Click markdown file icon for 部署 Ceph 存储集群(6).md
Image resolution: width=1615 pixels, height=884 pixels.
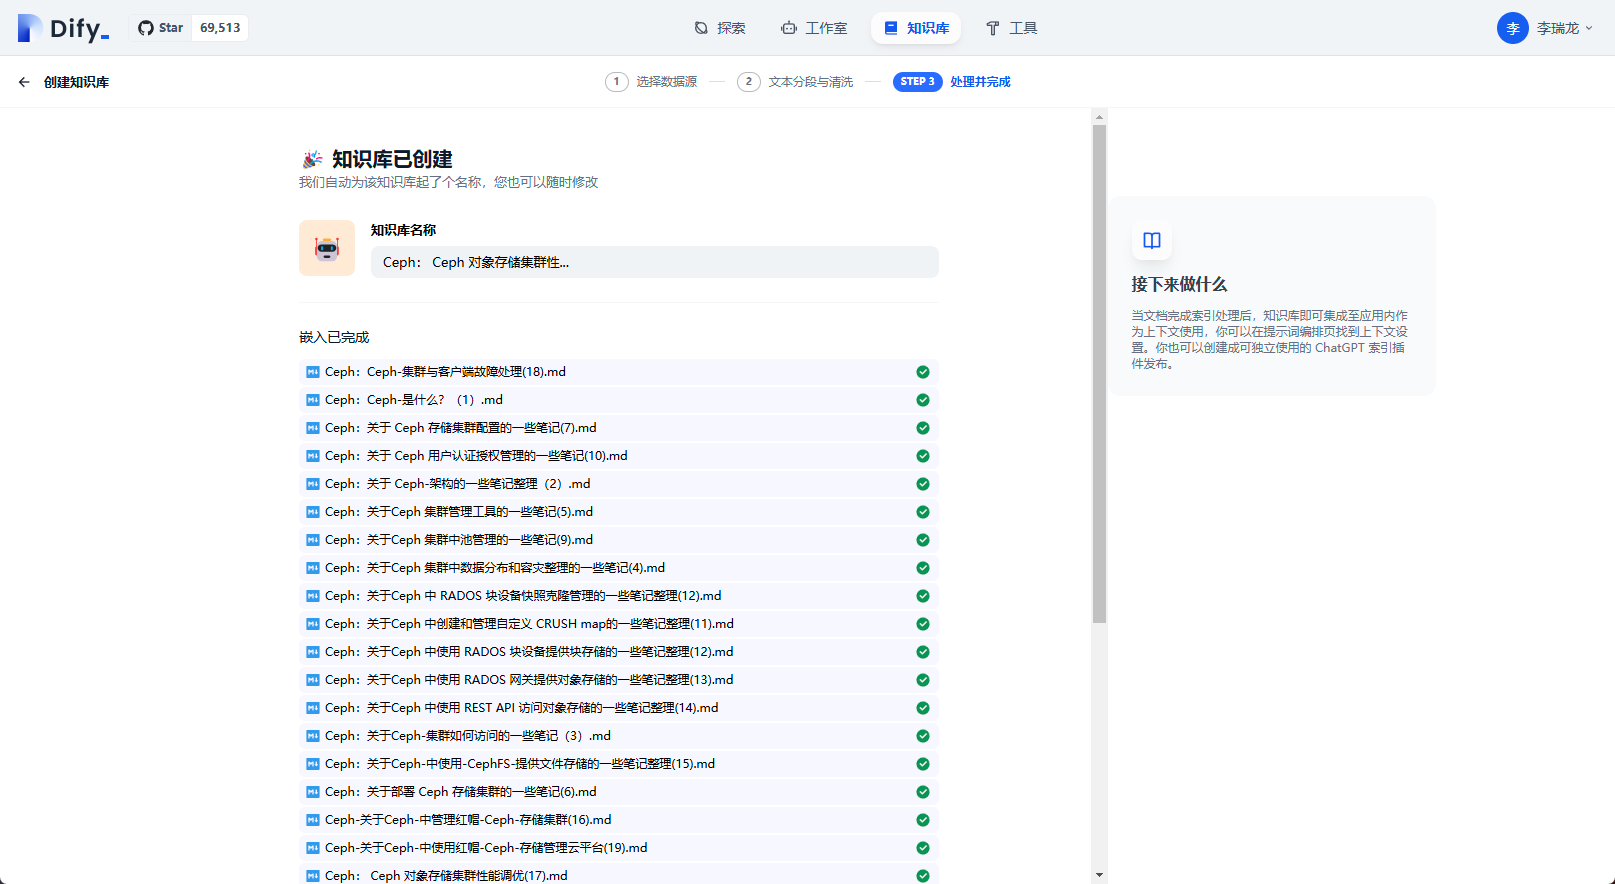(x=313, y=792)
